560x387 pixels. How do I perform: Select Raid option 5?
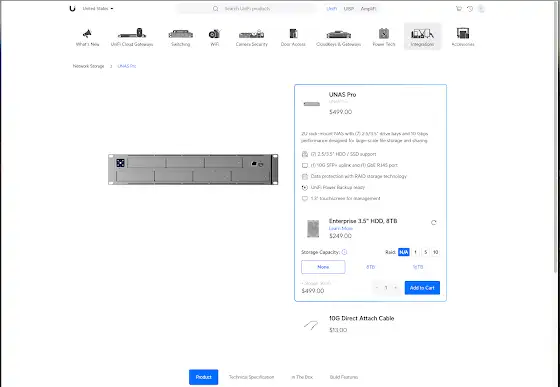[x=425, y=252]
